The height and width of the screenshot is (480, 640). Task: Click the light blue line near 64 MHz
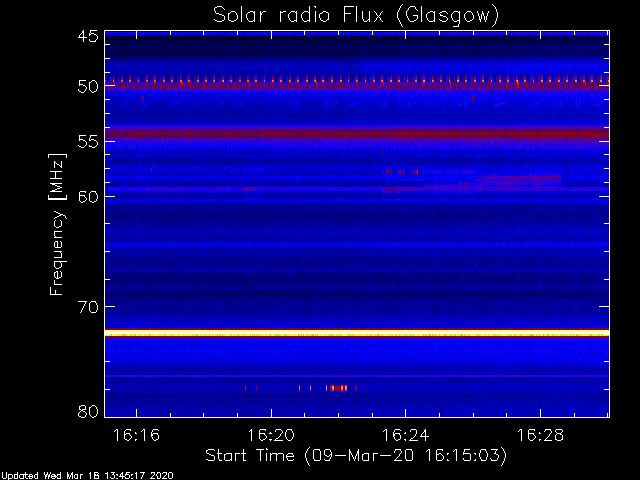coord(357,244)
